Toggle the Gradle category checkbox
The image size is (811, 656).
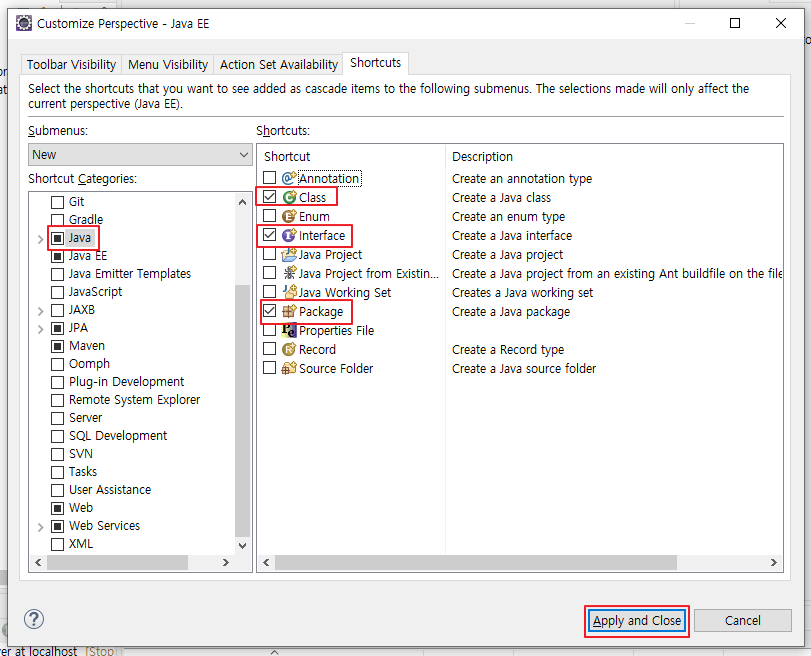[57, 220]
